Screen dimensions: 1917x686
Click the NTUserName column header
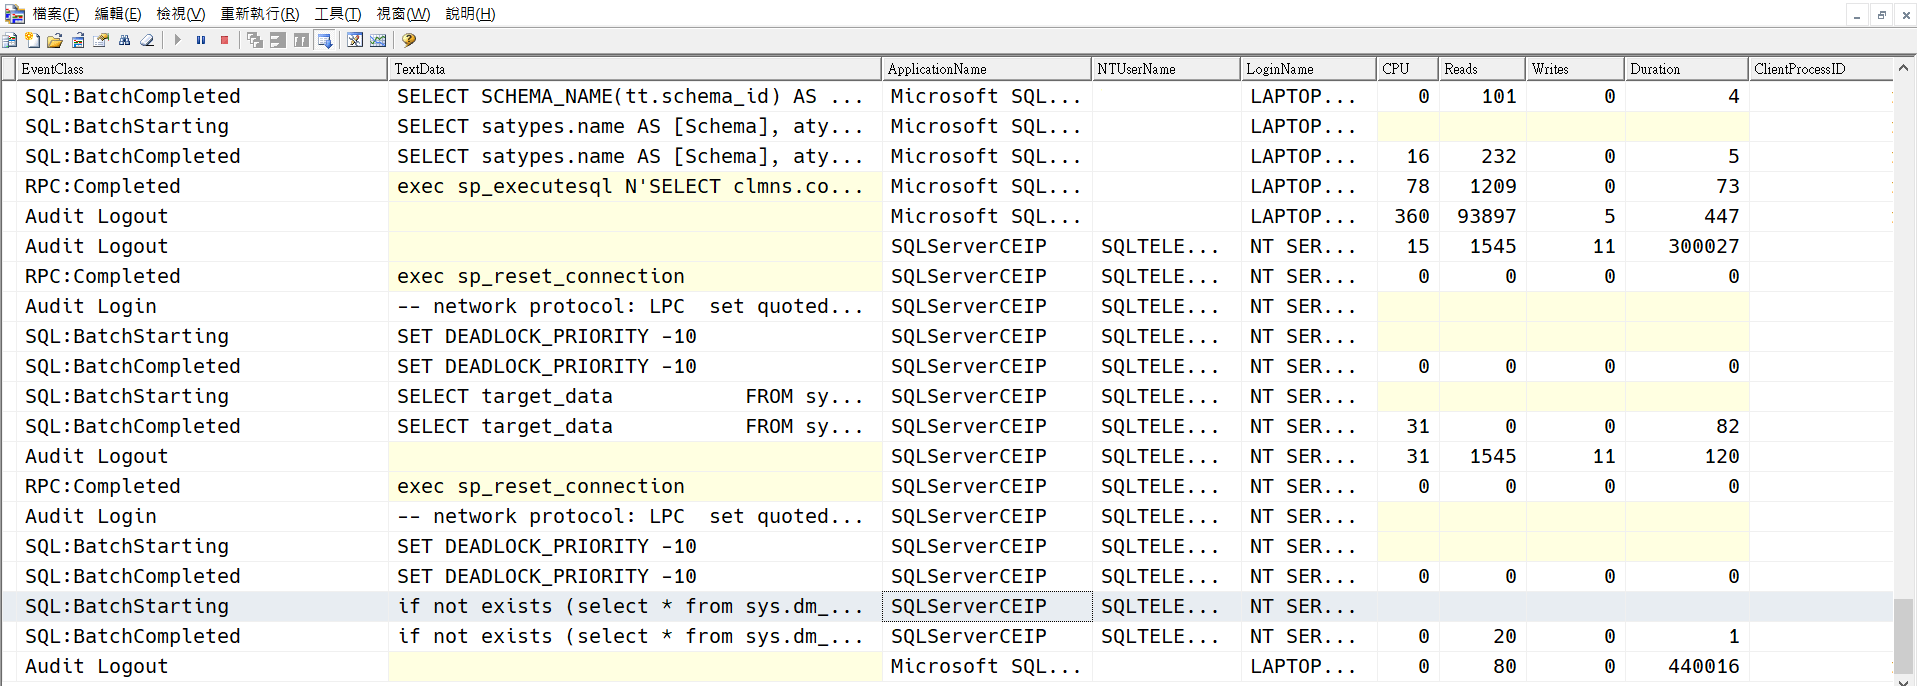coord(1166,69)
